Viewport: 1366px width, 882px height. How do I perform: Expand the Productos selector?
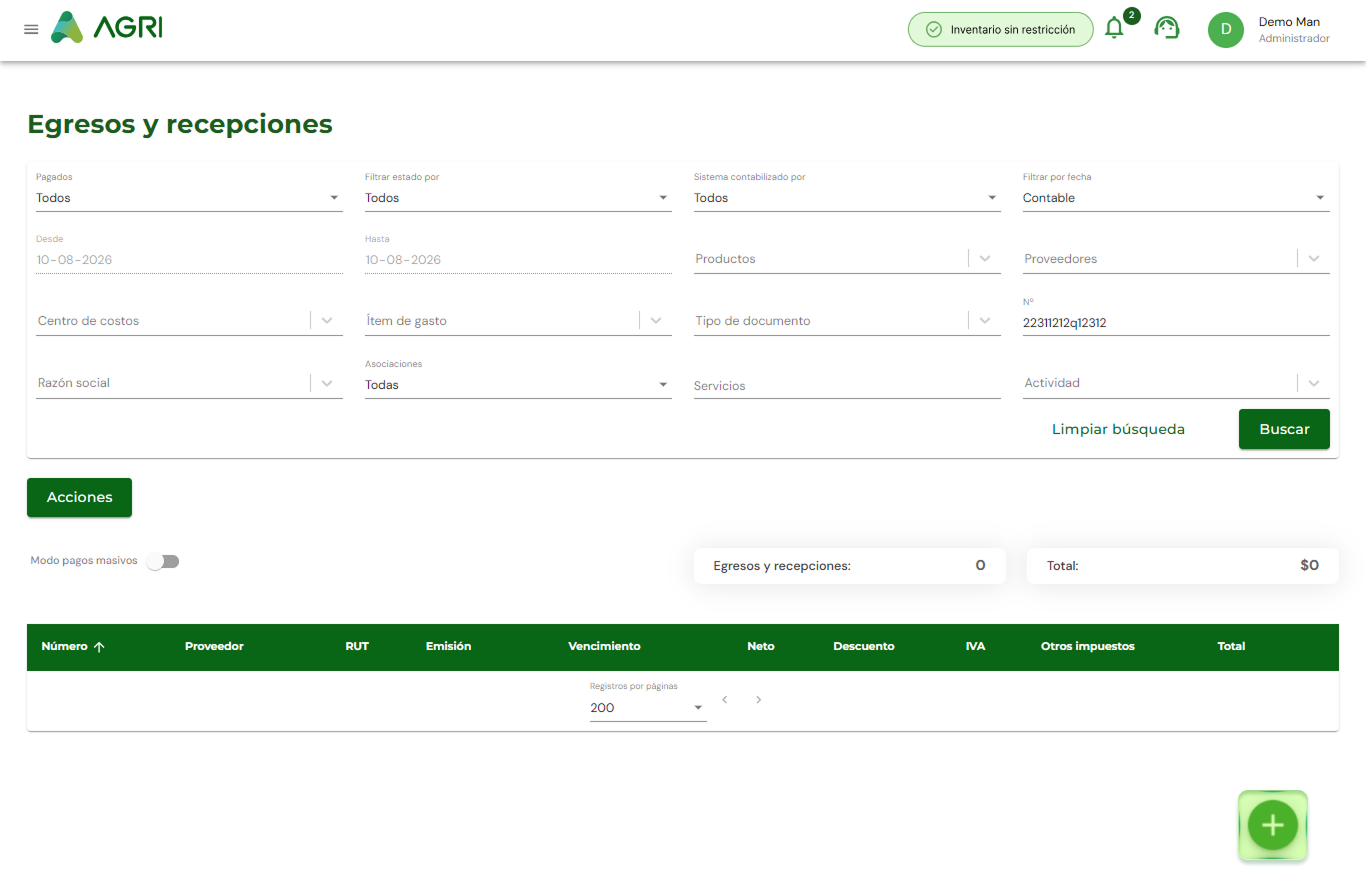click(985, 259)
